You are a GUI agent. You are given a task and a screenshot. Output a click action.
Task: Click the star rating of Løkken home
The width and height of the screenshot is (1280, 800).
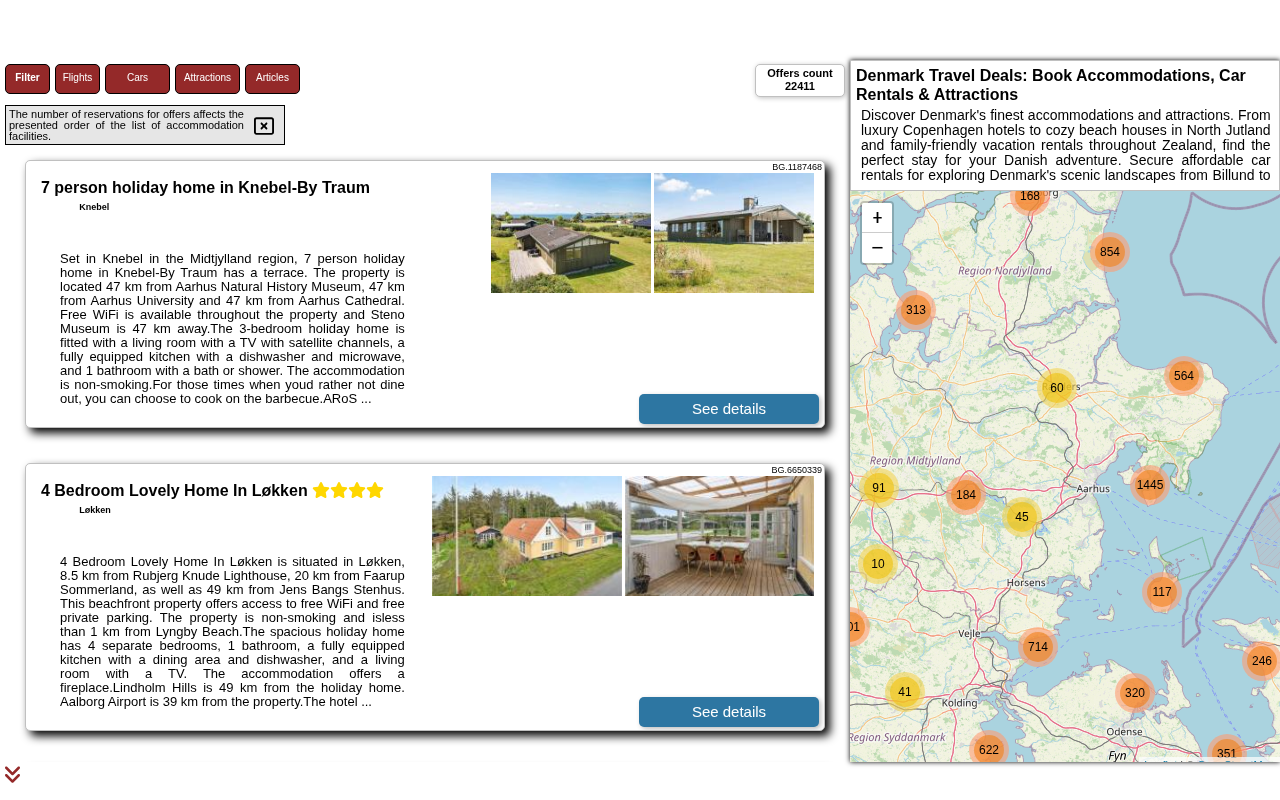[348, 490]
